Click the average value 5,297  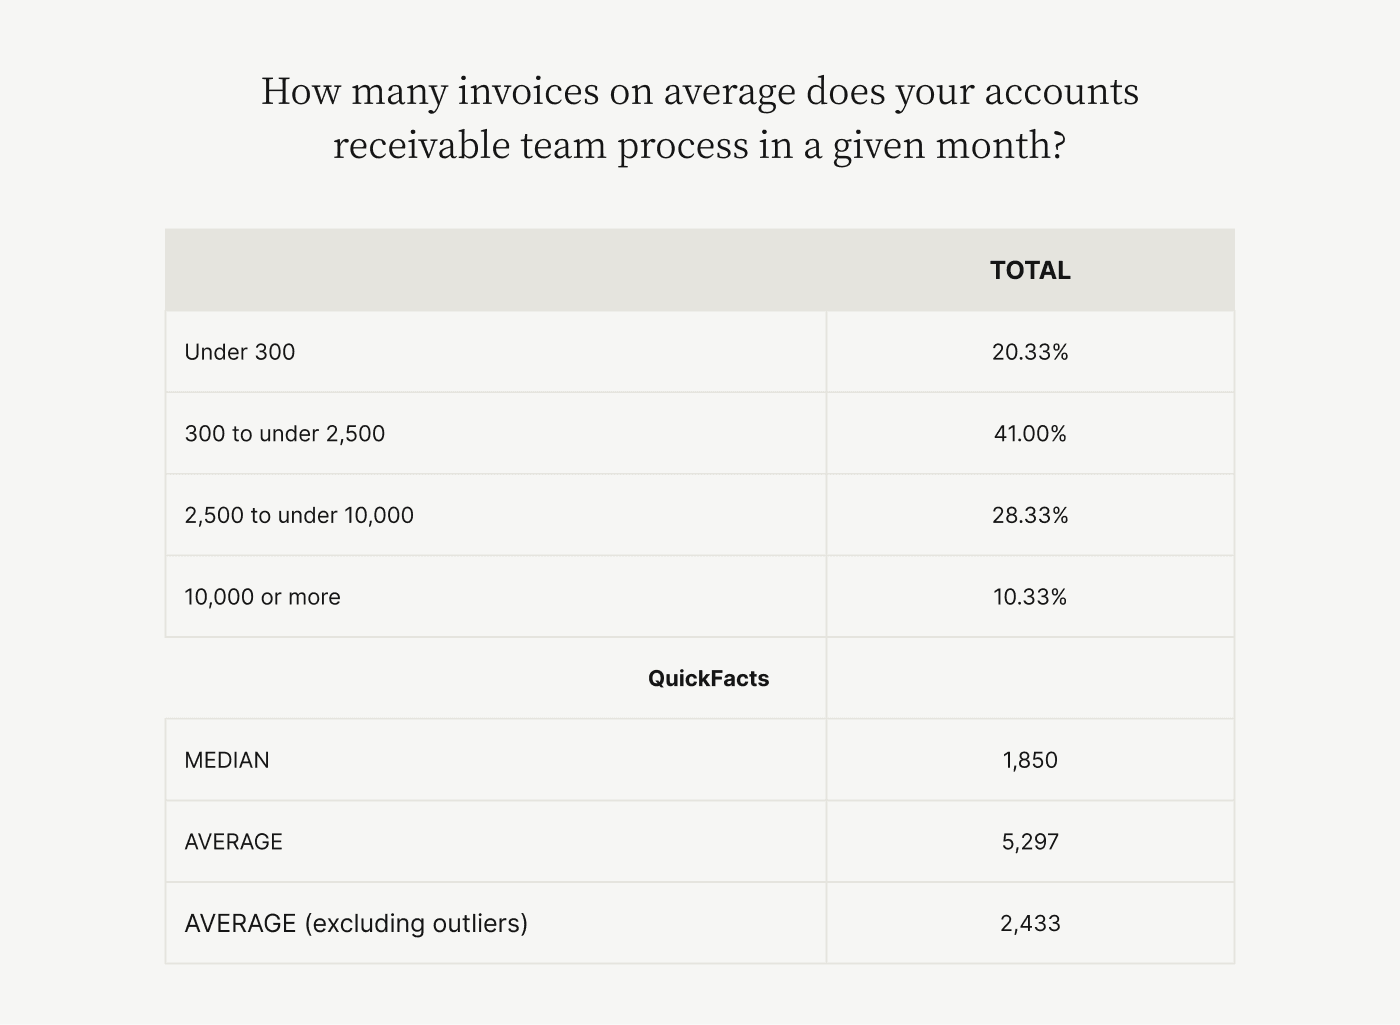click(1030, 842)
